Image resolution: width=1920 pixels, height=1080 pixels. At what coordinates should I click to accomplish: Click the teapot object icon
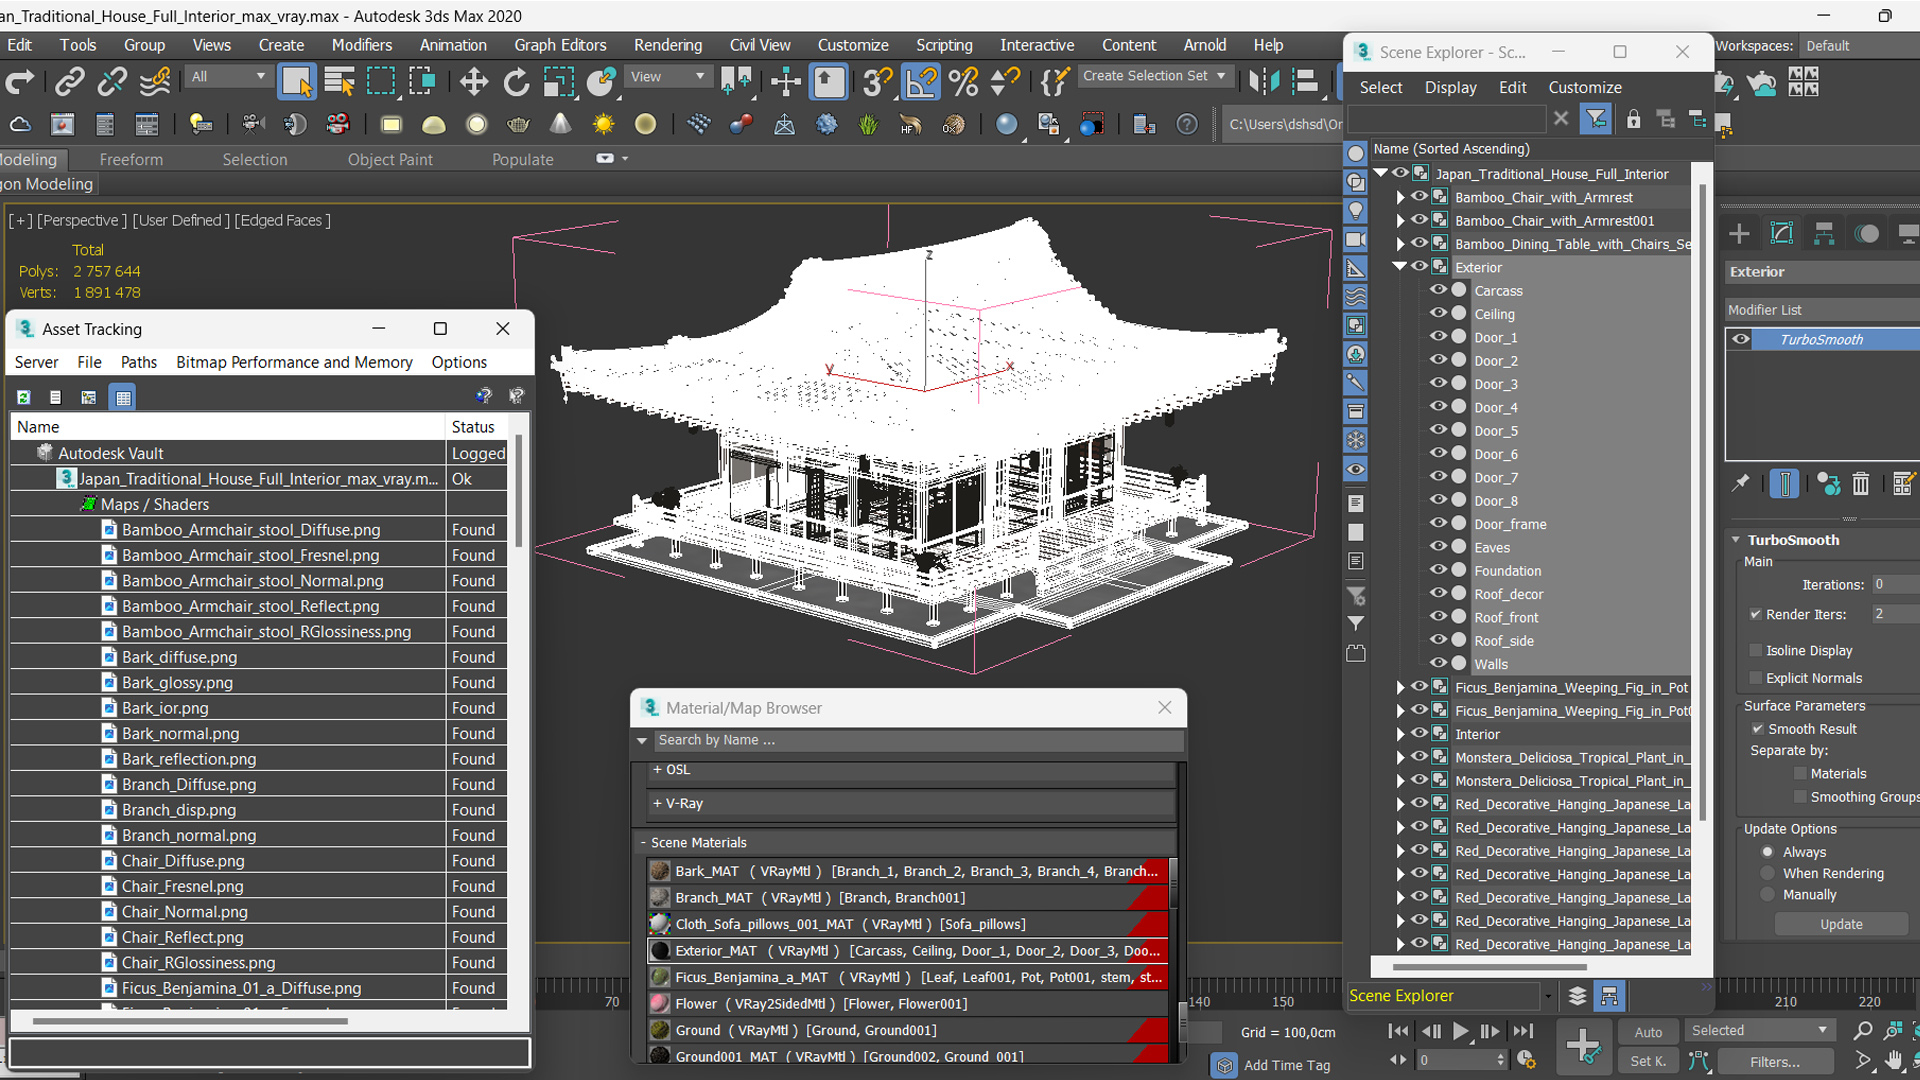518,124
